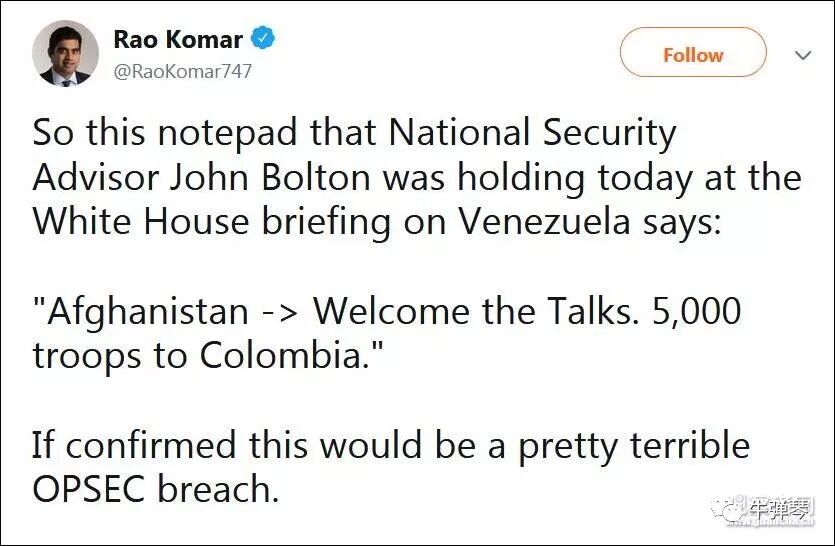
Task: Click "OPSEC" in the last line
Action: 89,488
